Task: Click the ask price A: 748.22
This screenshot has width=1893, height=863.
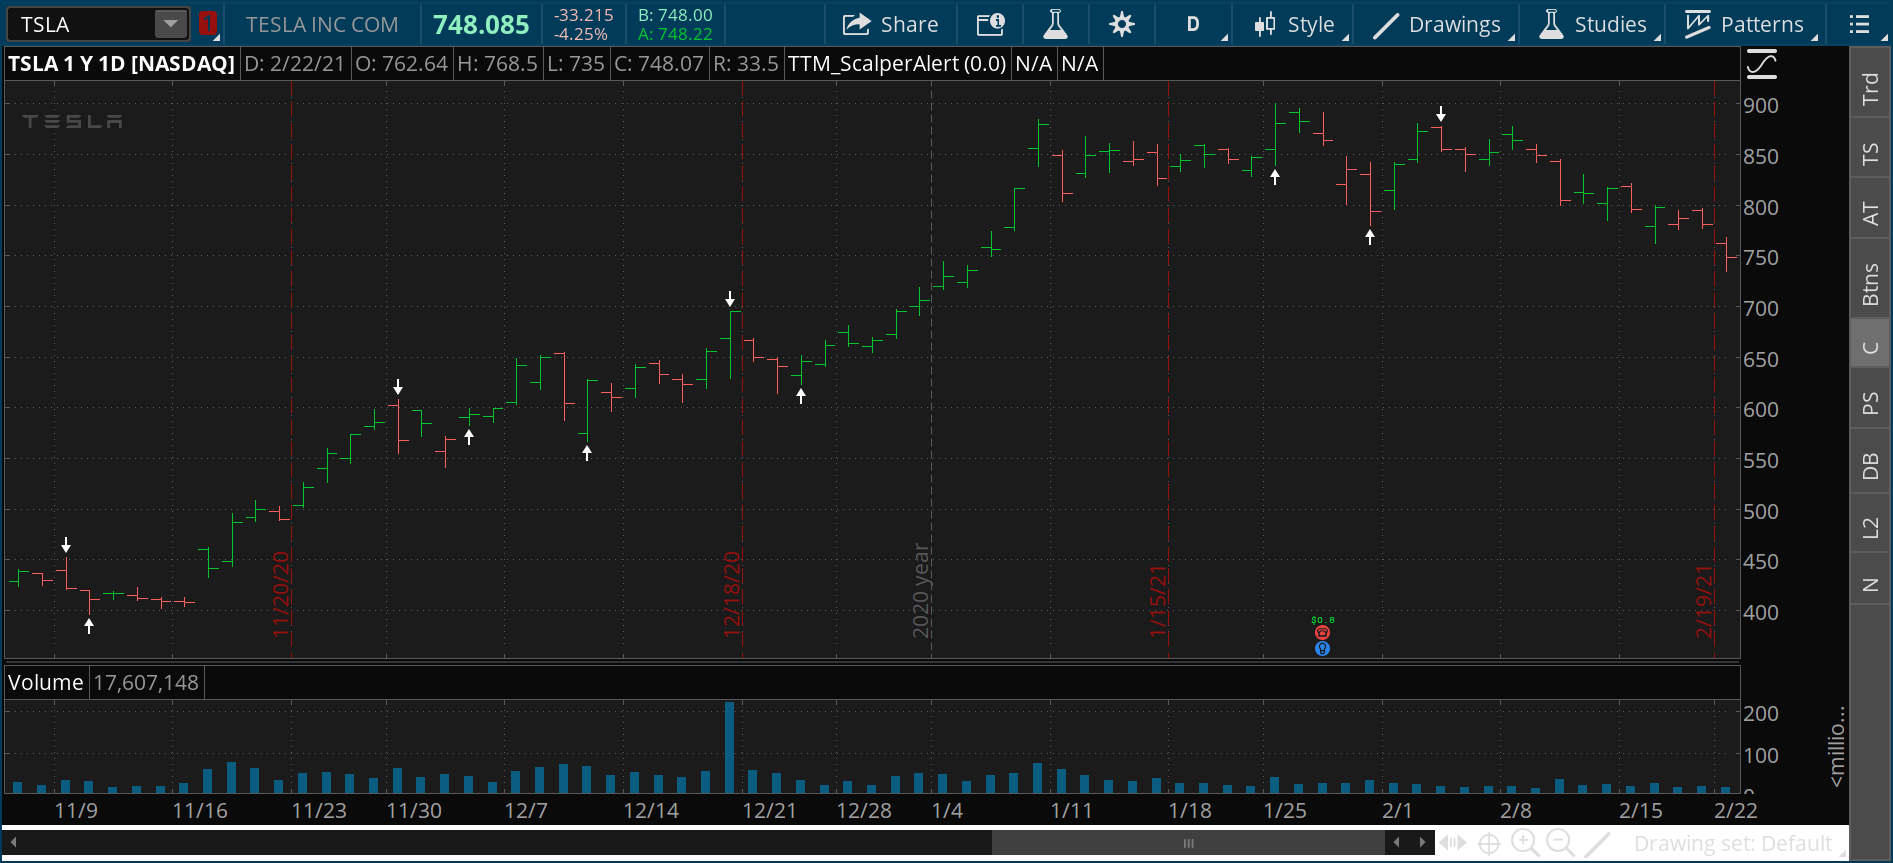Action: click(675, 34)
